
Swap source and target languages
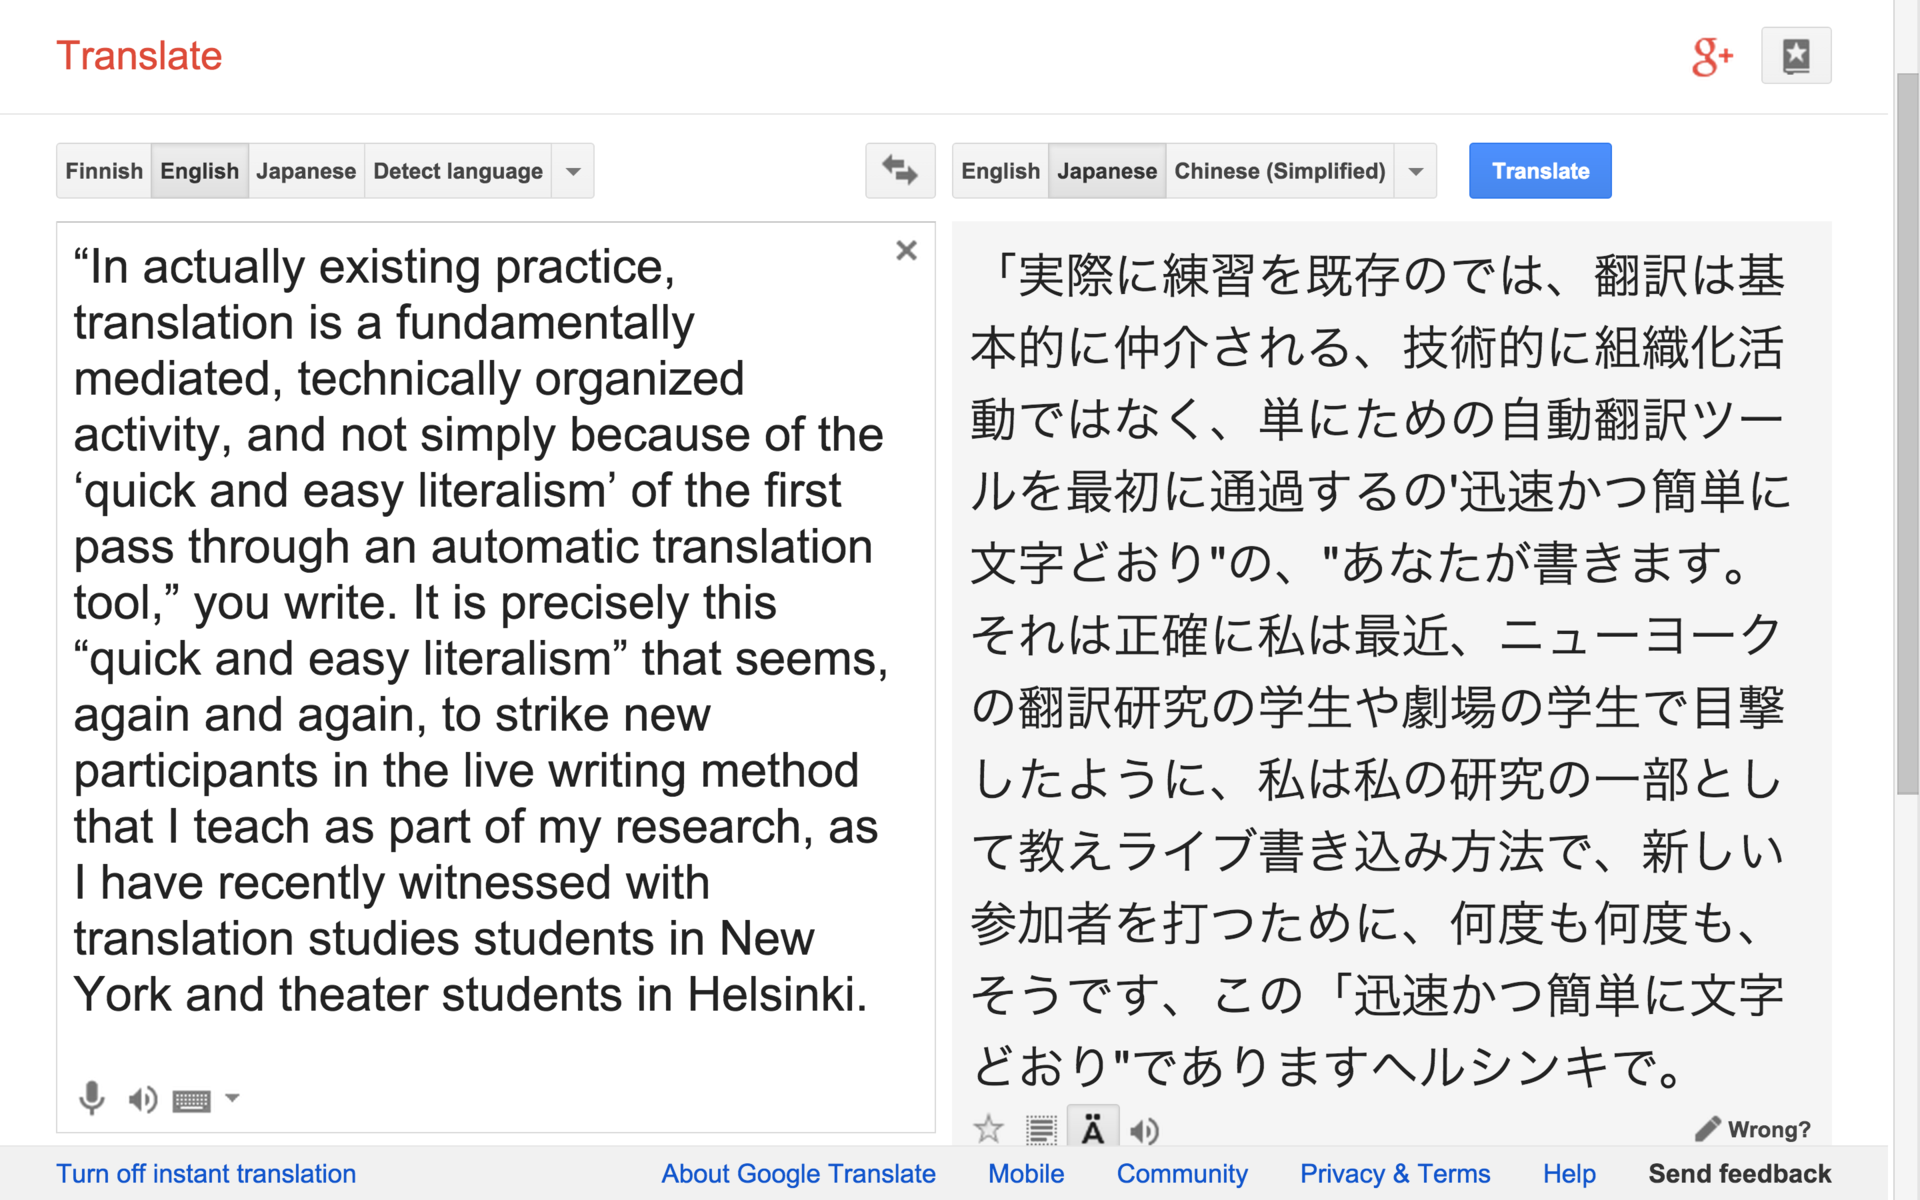tap(899, 171)
